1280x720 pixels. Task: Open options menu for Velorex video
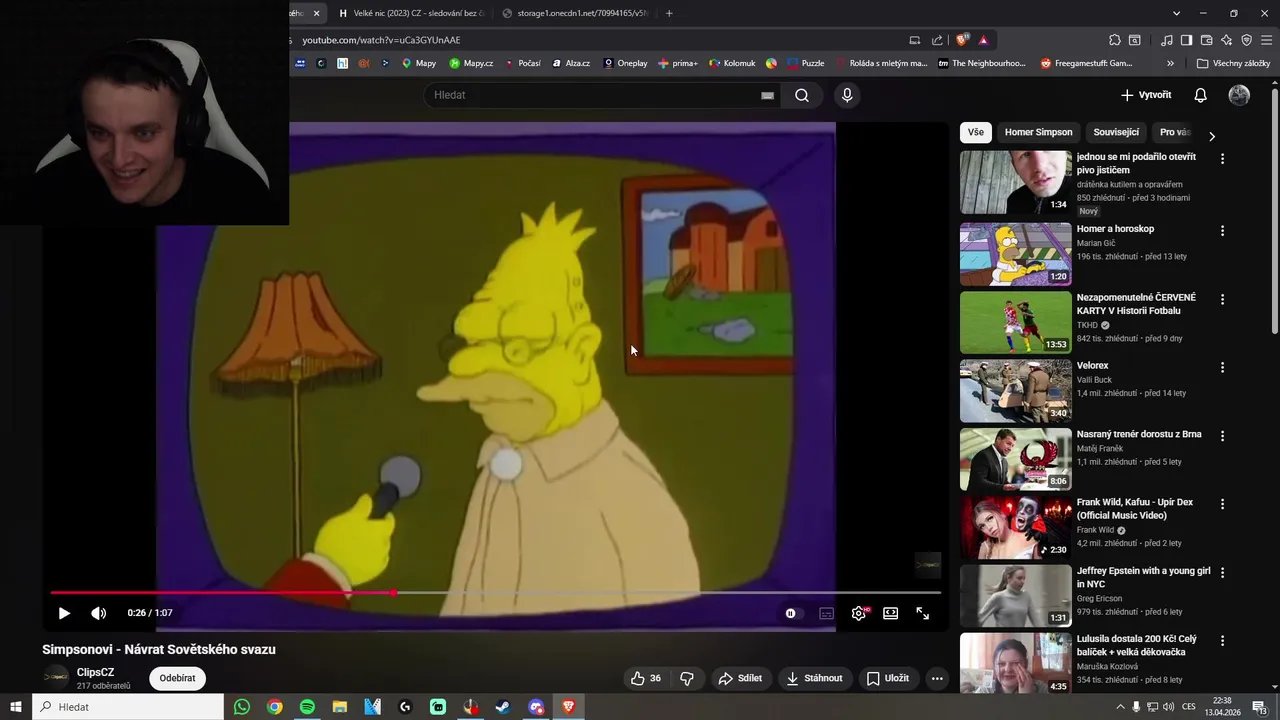pyautogui.click(x=1222, y=367)
